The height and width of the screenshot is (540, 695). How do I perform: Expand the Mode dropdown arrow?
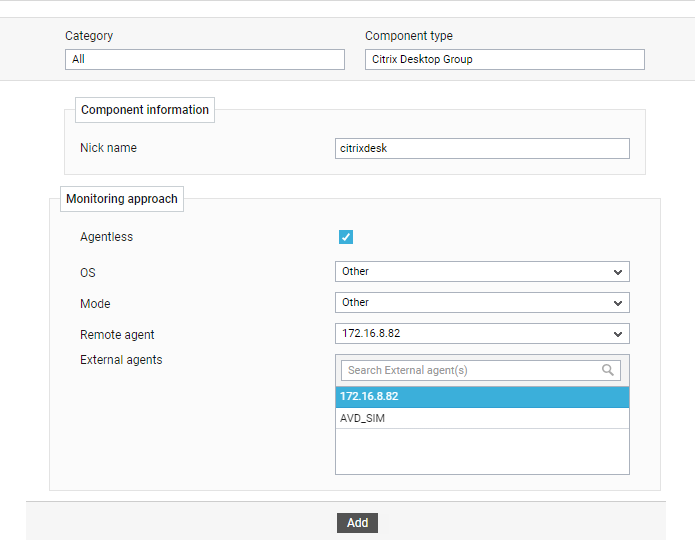618,303
